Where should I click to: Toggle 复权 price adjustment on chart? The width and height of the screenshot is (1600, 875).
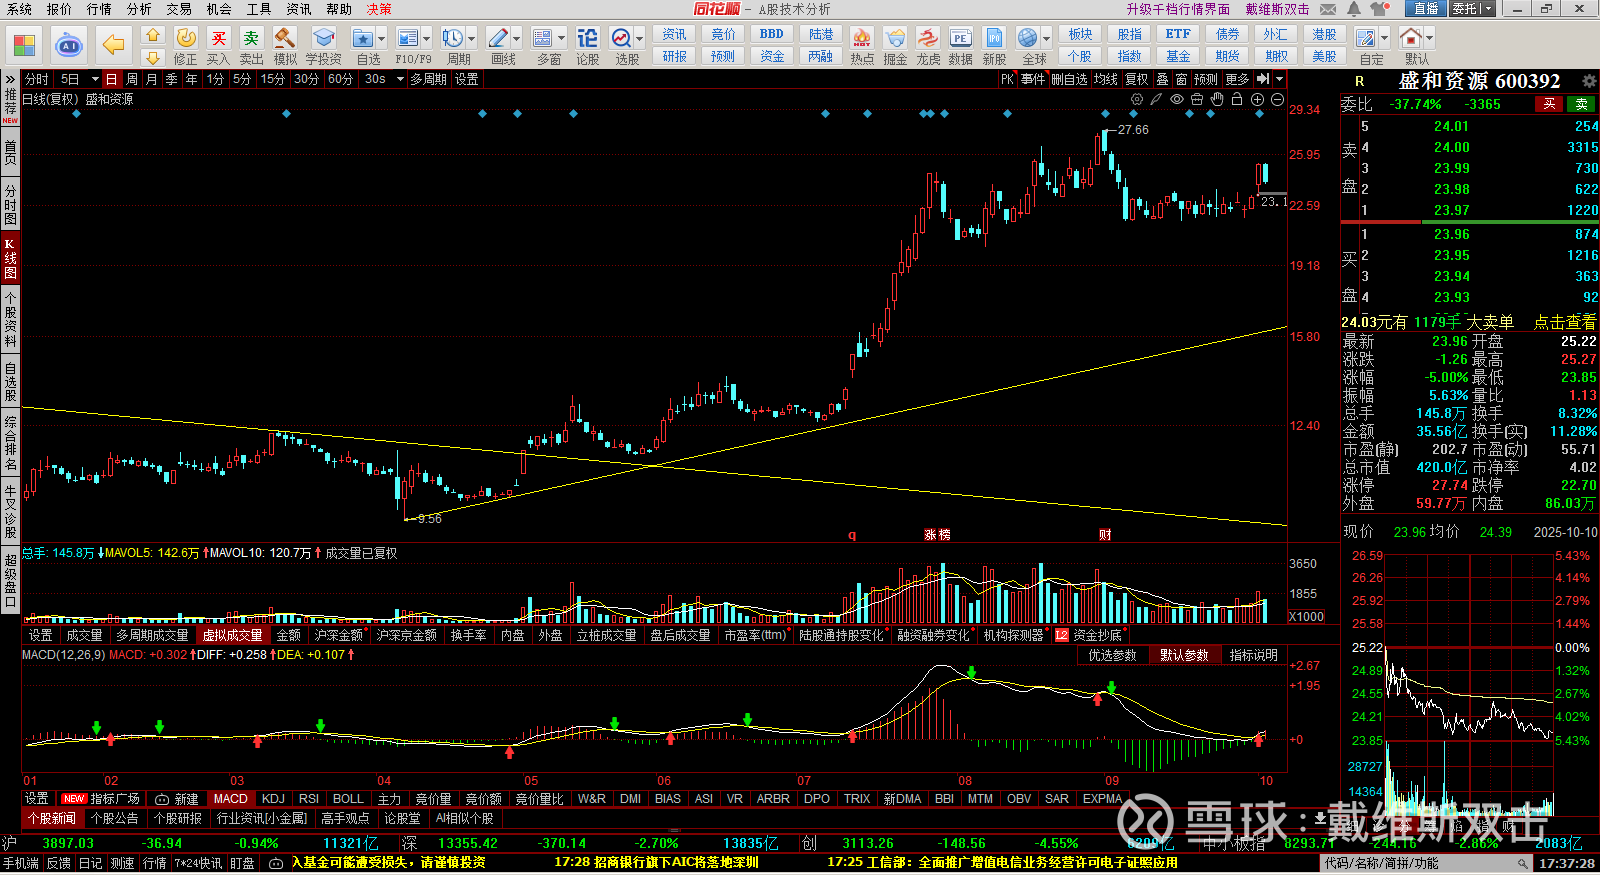pos(1137,79)
